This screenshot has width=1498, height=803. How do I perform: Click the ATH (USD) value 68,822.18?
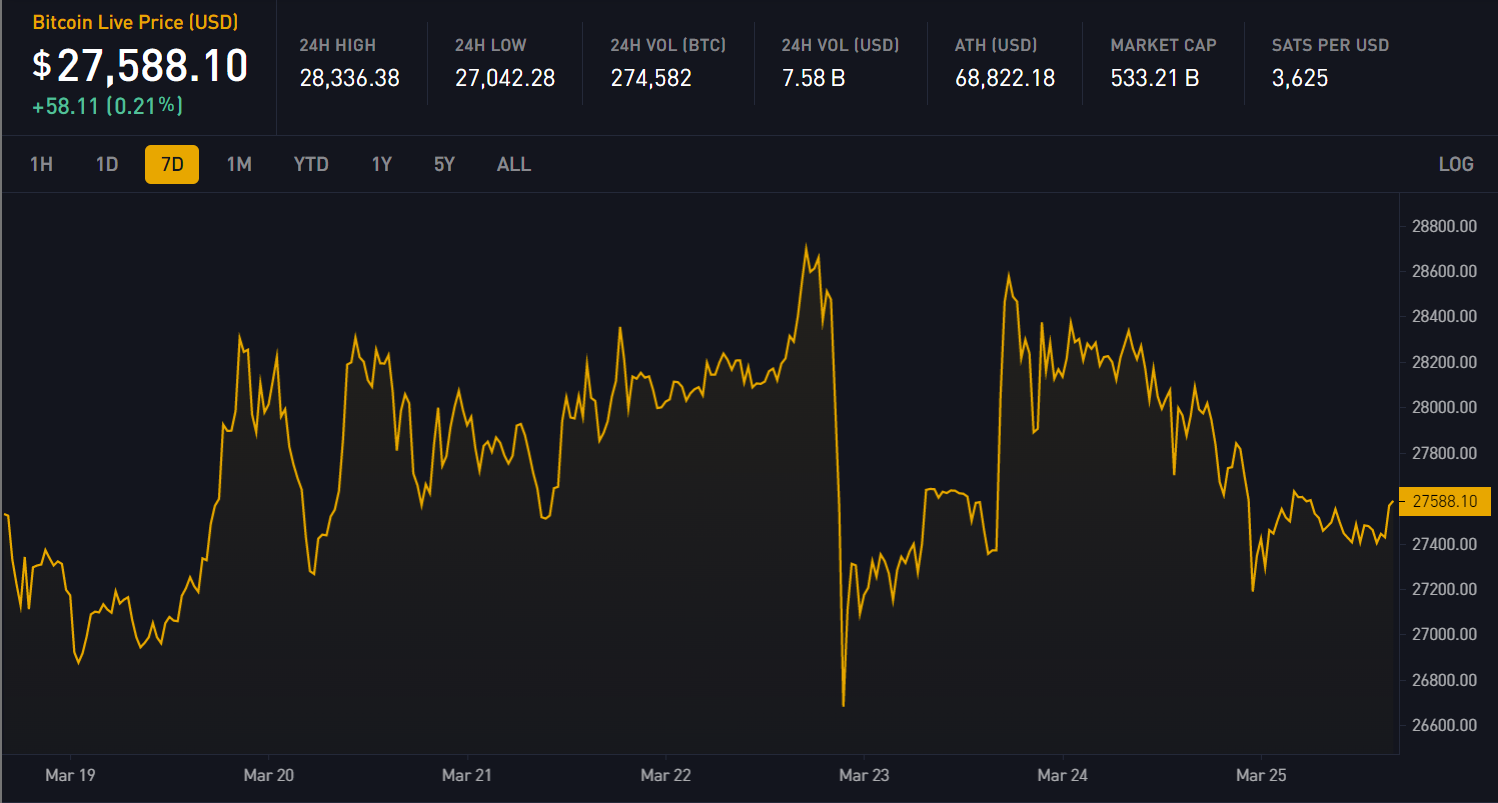coord(1005,78)
